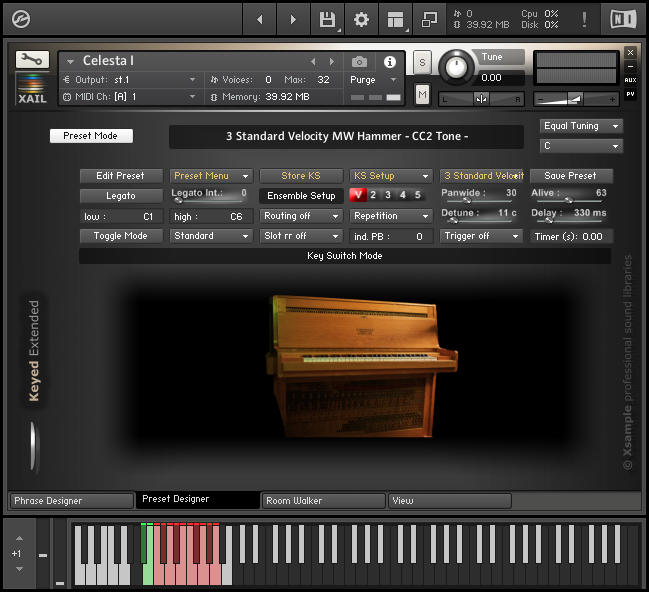
Task: Open the KS Setup dropdown
Action: click(391, 176)
